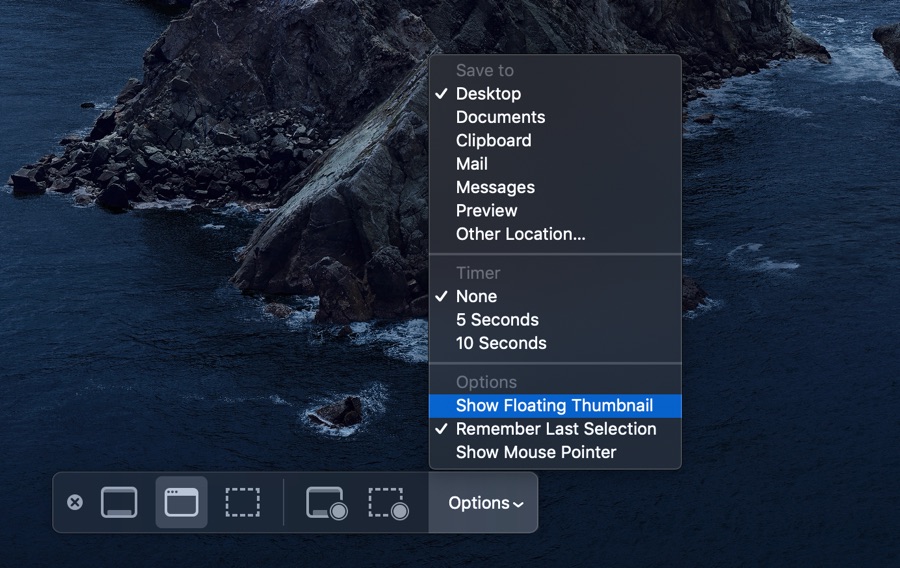Viewport: 900px width, 568px height.
Task: Close the screenshot toolbar with the X icon
Action: click(x=75, y=503)
